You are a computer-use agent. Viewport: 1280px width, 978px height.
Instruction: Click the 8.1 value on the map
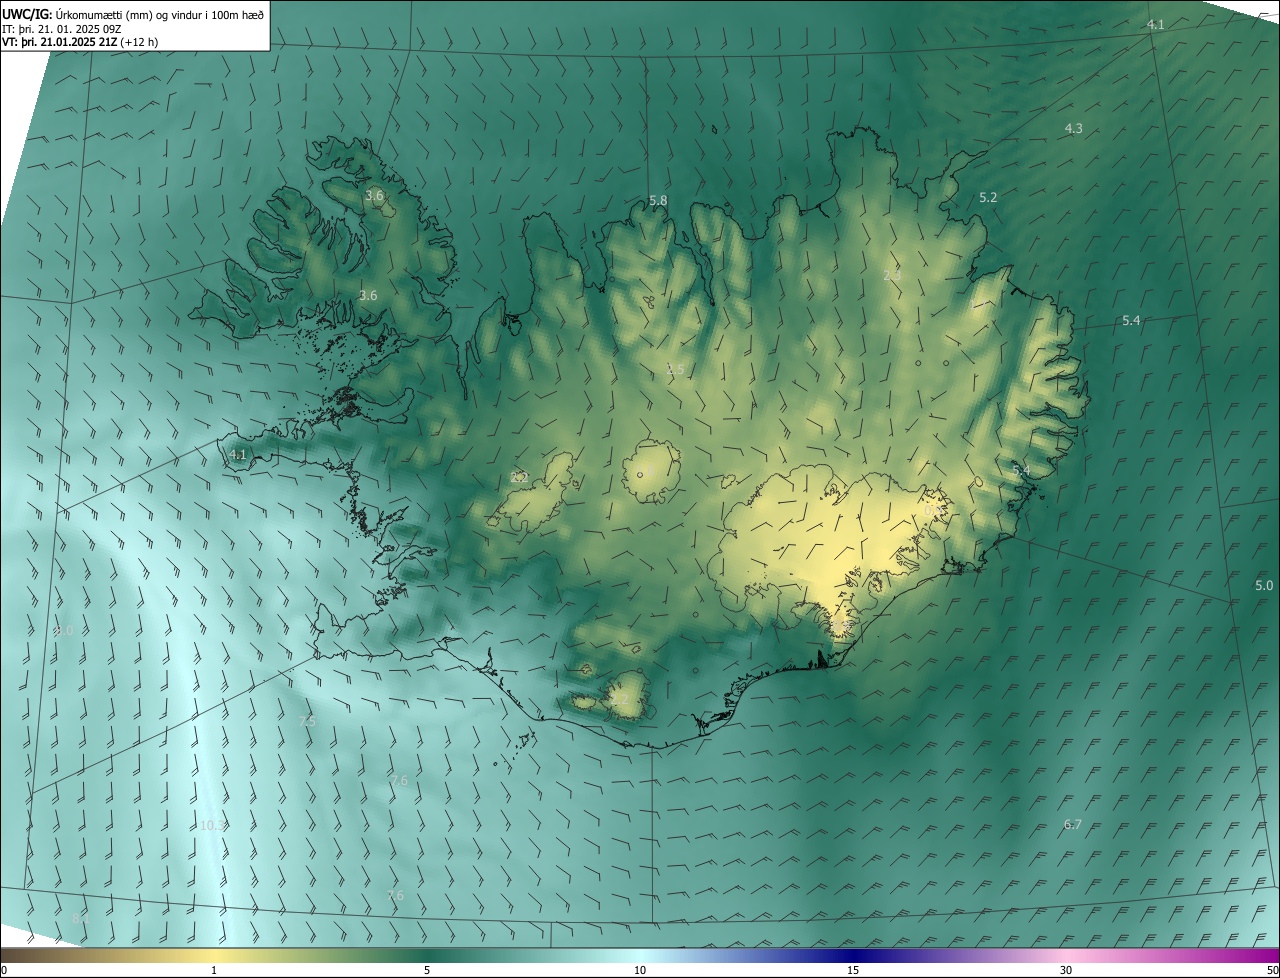tap(81, 918)
